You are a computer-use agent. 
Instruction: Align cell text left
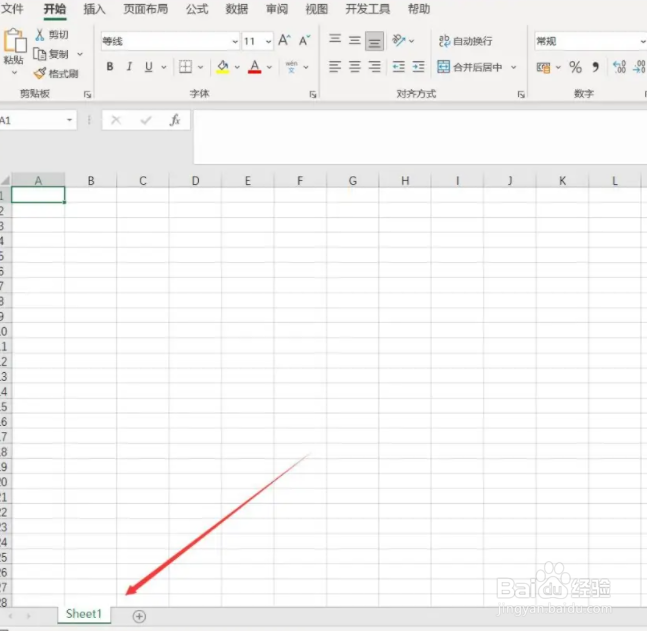tap(335, 66)
